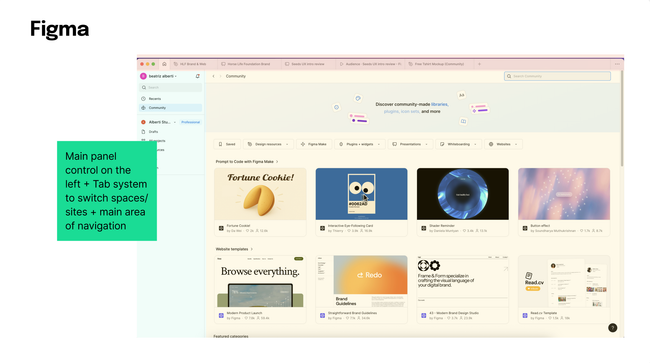This screenshot has width=650, height=363.
Task: Click the help question mark icon
Action: pos(612,328)
